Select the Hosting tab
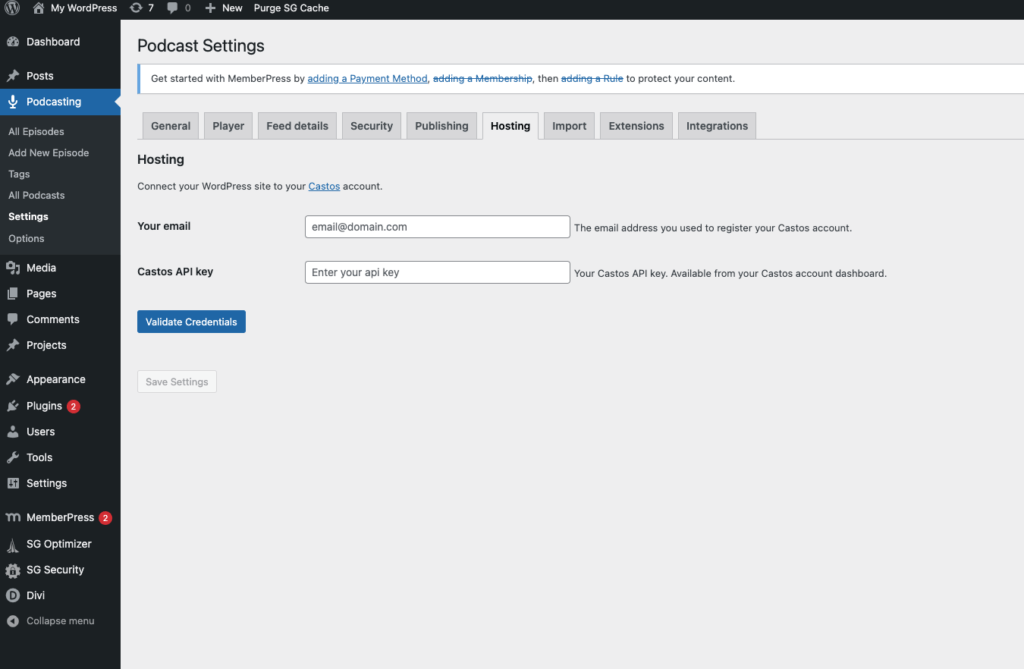Image resolution: width=1024 pixels, height=669 pixels. (x=510, y=126)
